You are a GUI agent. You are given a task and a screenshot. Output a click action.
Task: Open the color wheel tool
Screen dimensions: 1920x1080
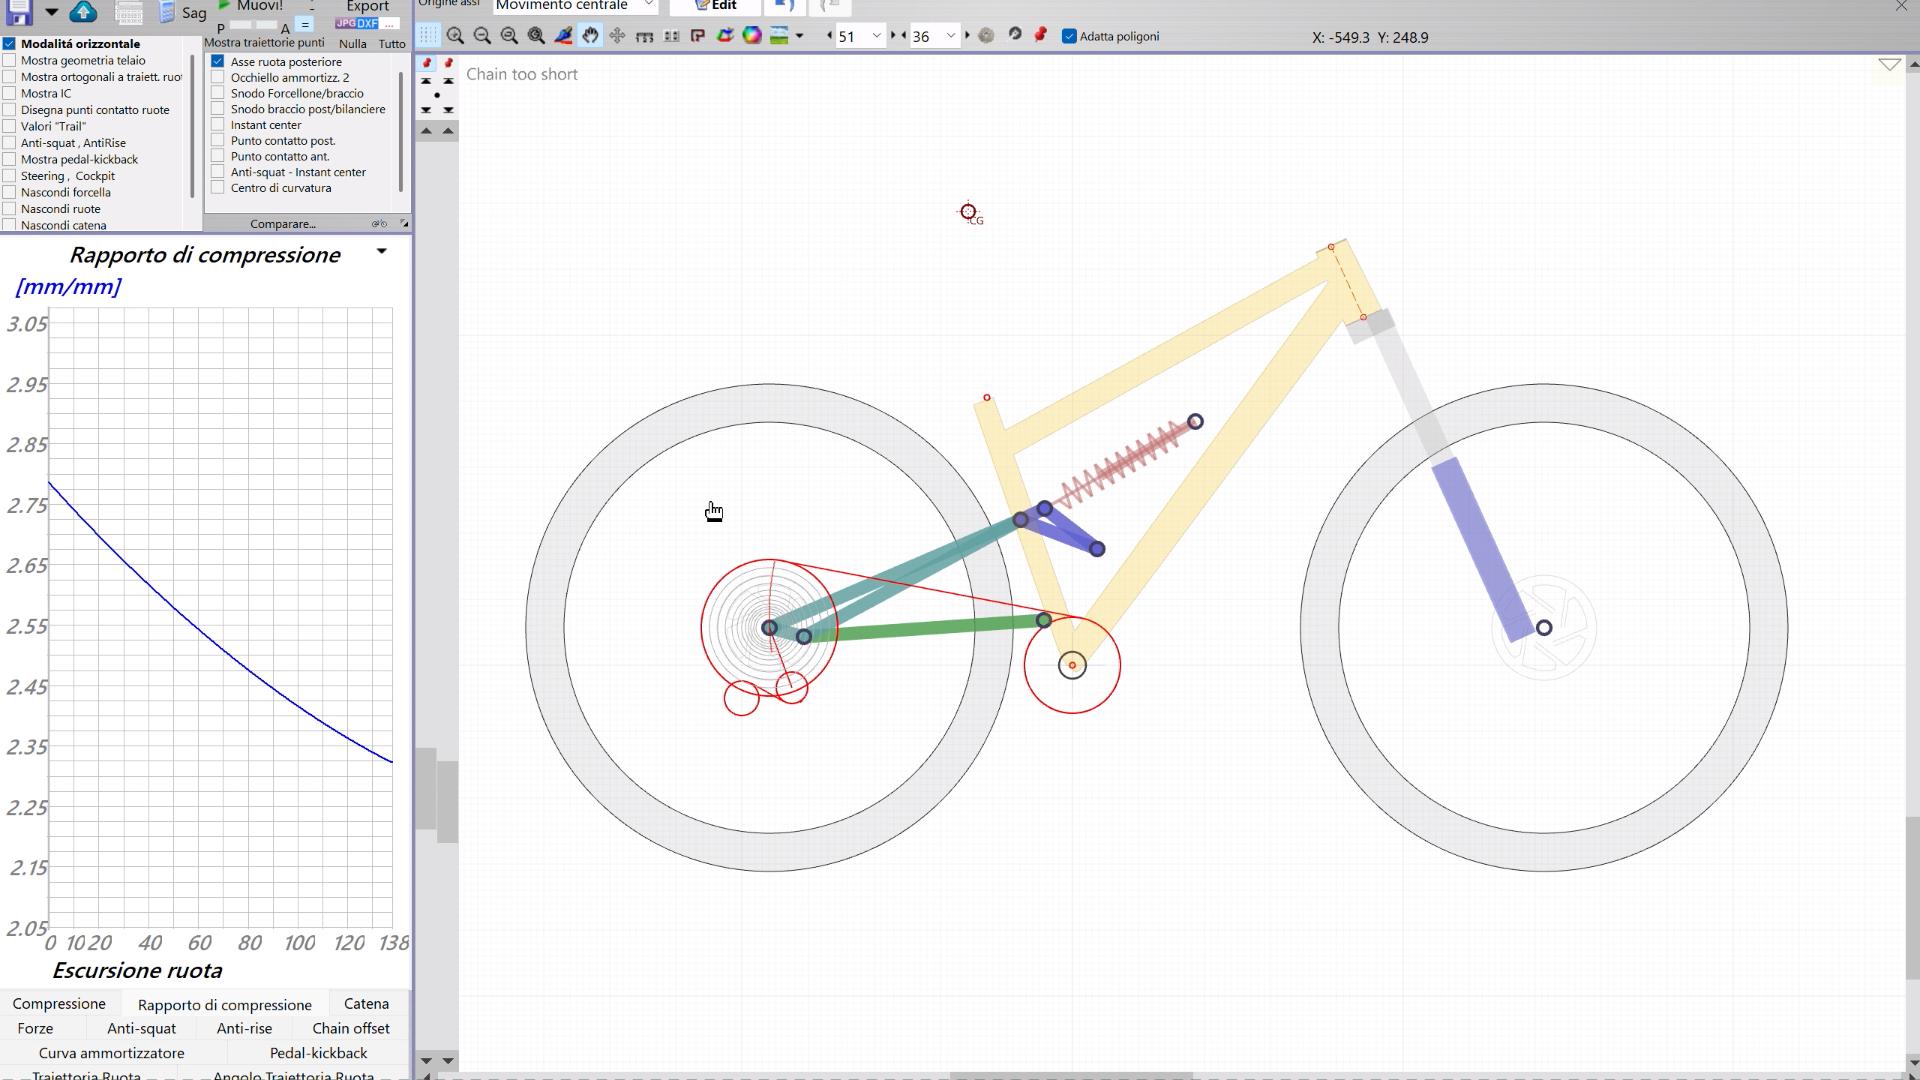tap(752, 36)
